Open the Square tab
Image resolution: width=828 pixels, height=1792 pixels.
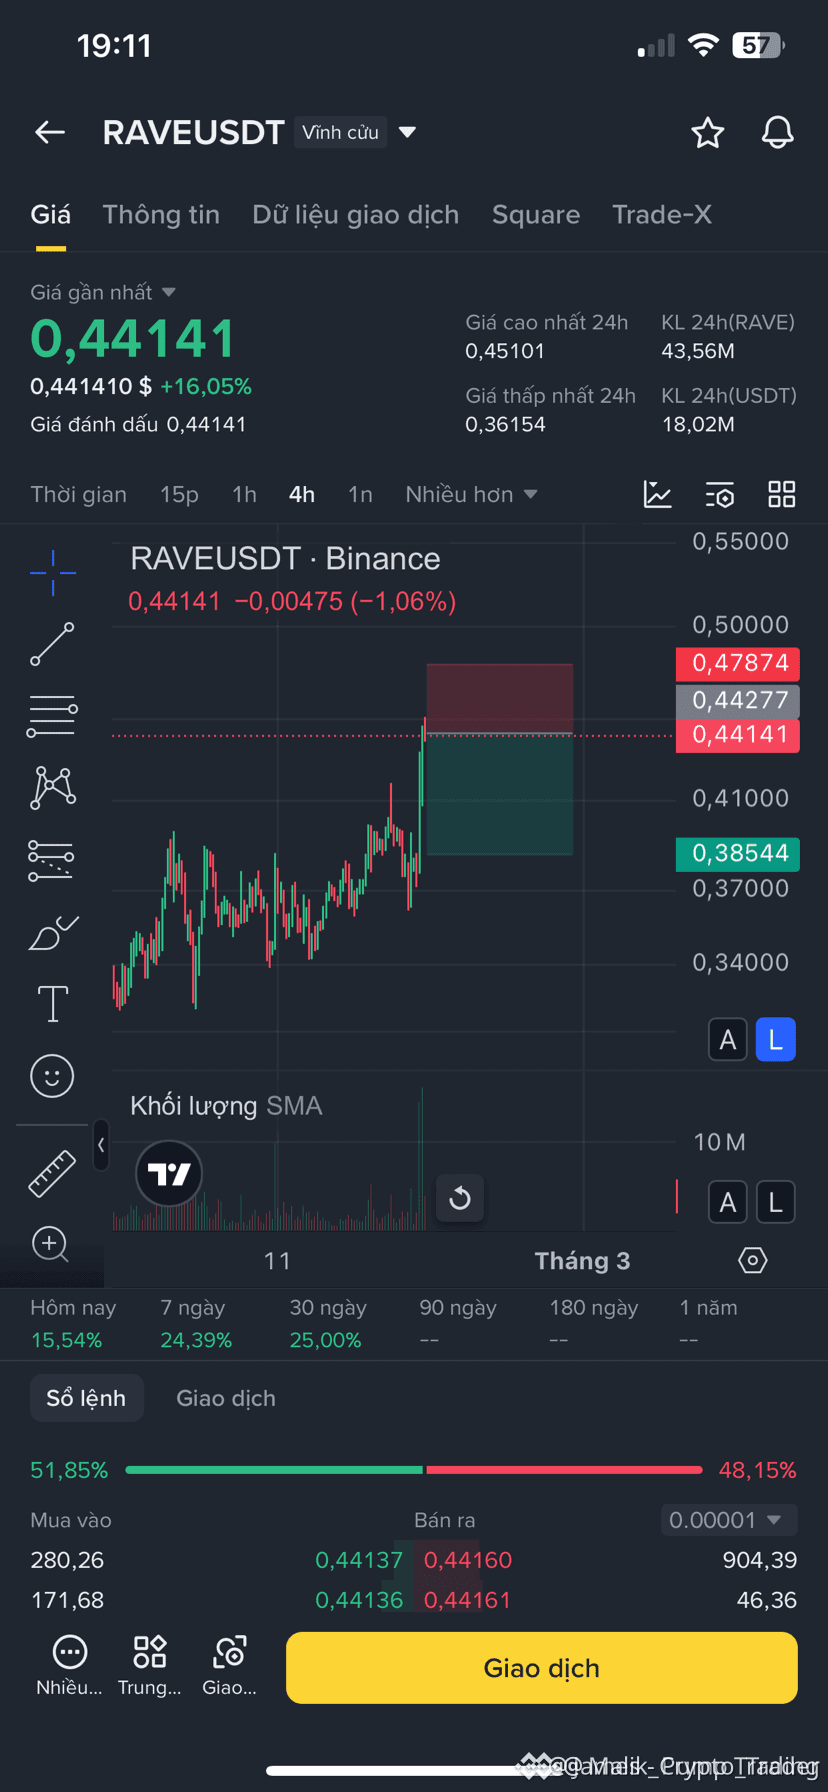pos(536,215)
